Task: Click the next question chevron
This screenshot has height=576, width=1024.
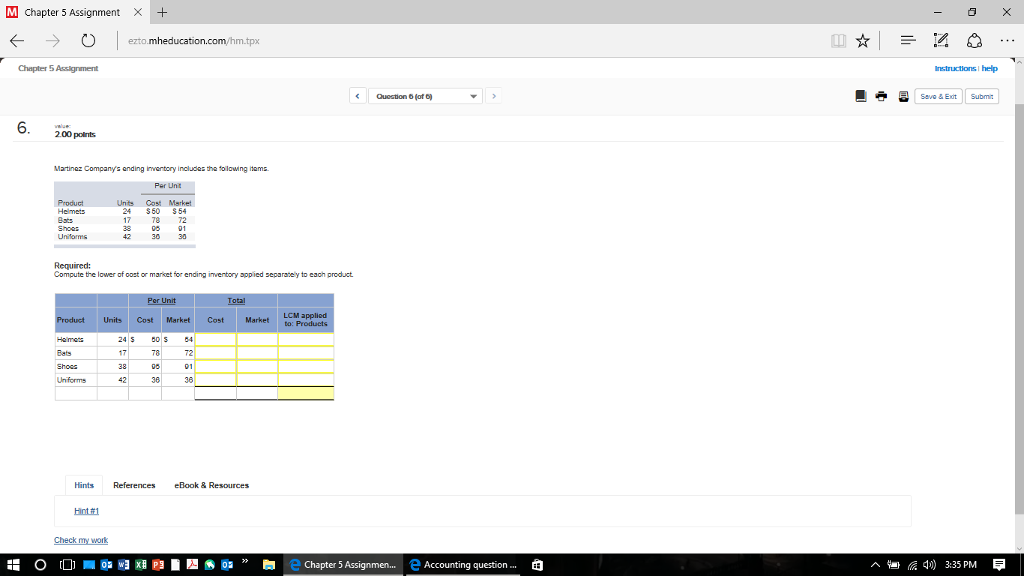Action: 492,95
